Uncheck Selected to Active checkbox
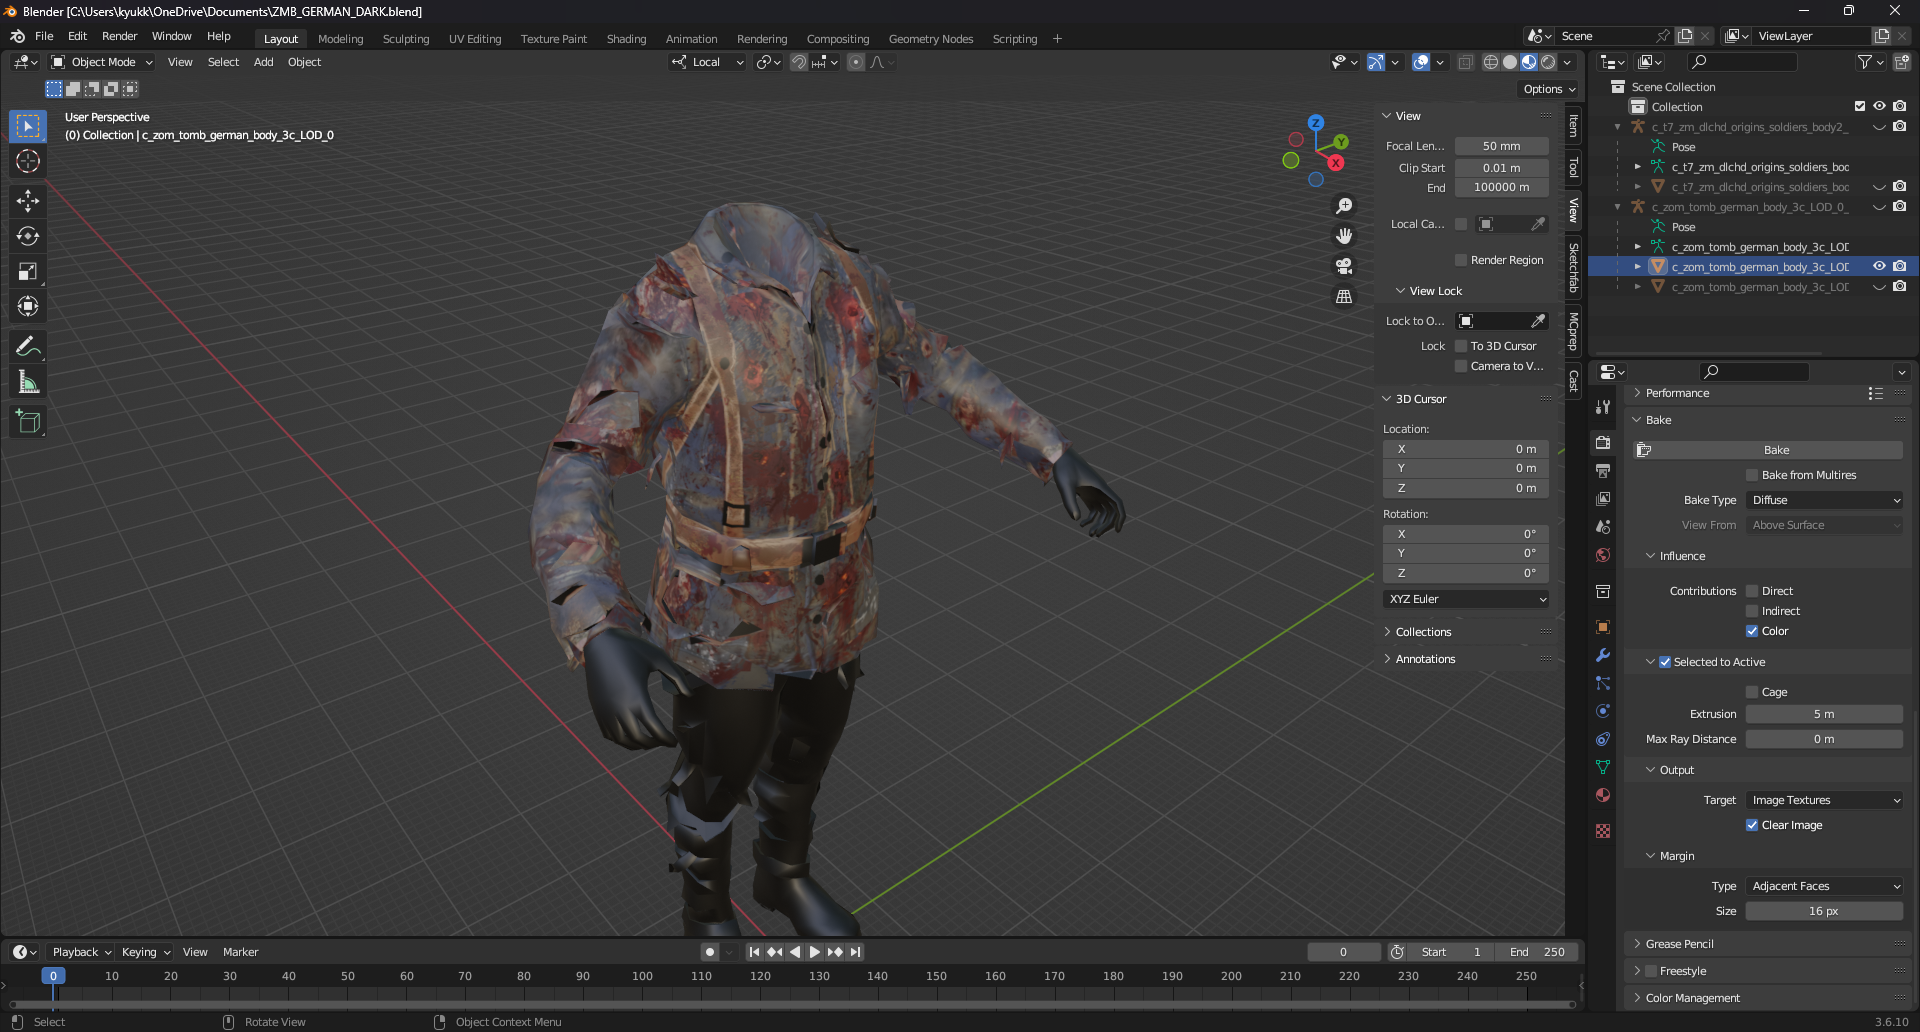This screenshot has height=1032, width=1920. [x=1665, y=662]
